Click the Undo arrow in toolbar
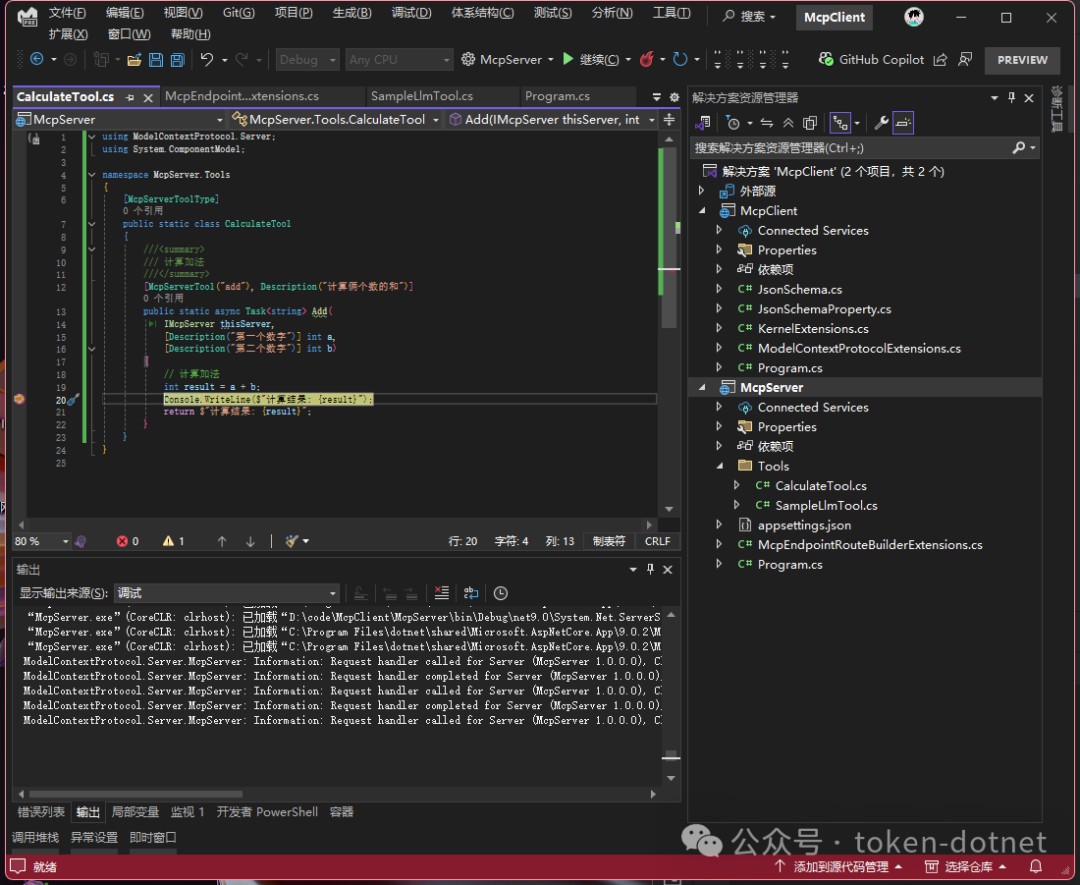The height and width of the screenshot is (885, 1080). [x=207, y=60]
